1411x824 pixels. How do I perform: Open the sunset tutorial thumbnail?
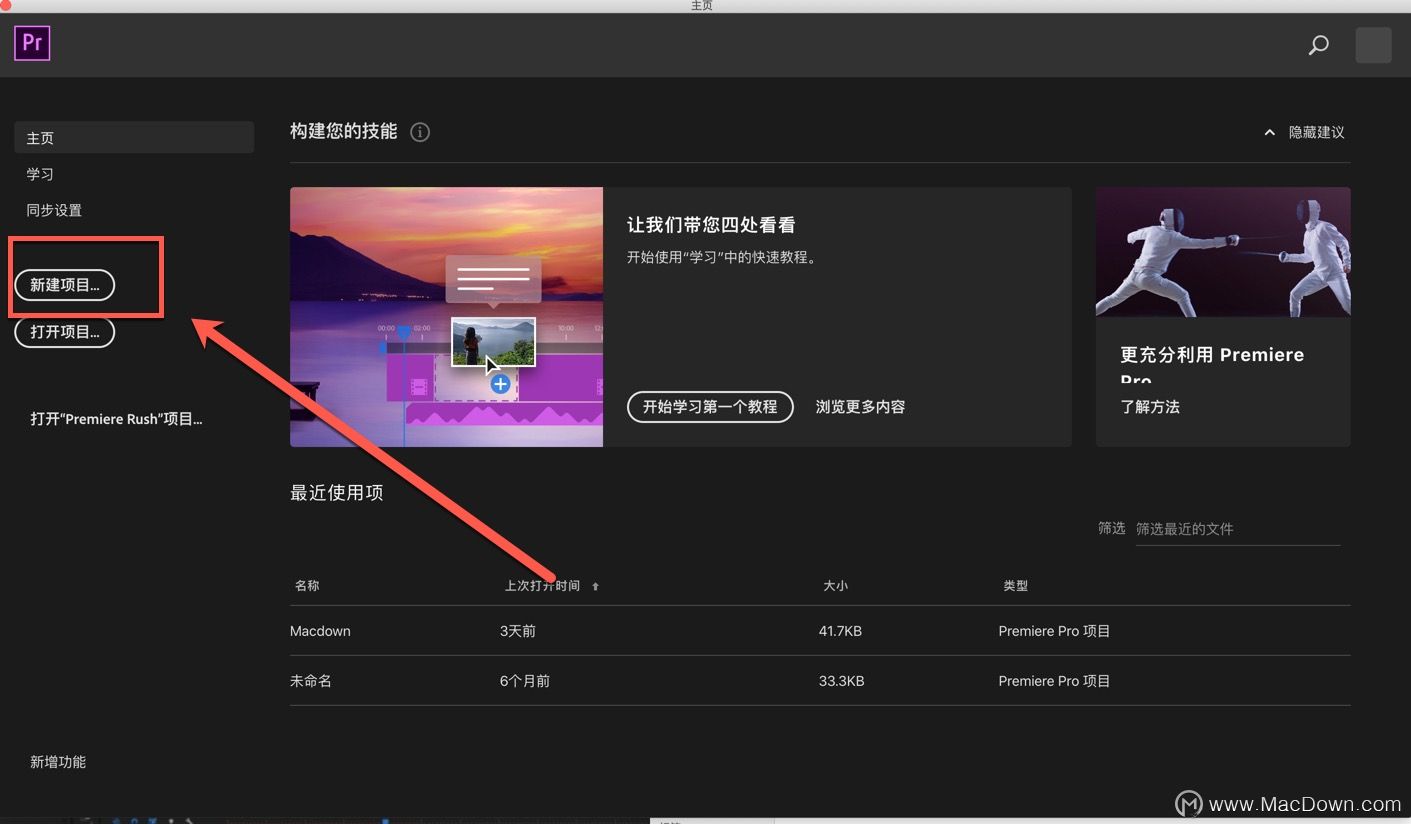446,317
